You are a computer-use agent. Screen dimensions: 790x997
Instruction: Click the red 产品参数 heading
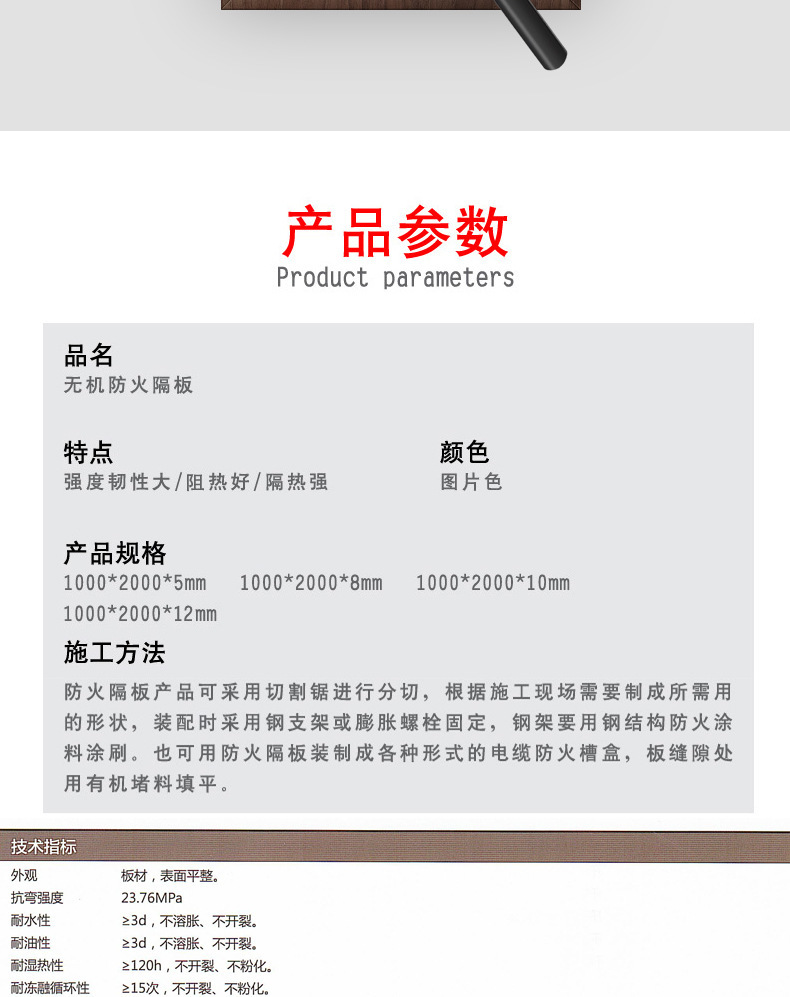(395, 231)
